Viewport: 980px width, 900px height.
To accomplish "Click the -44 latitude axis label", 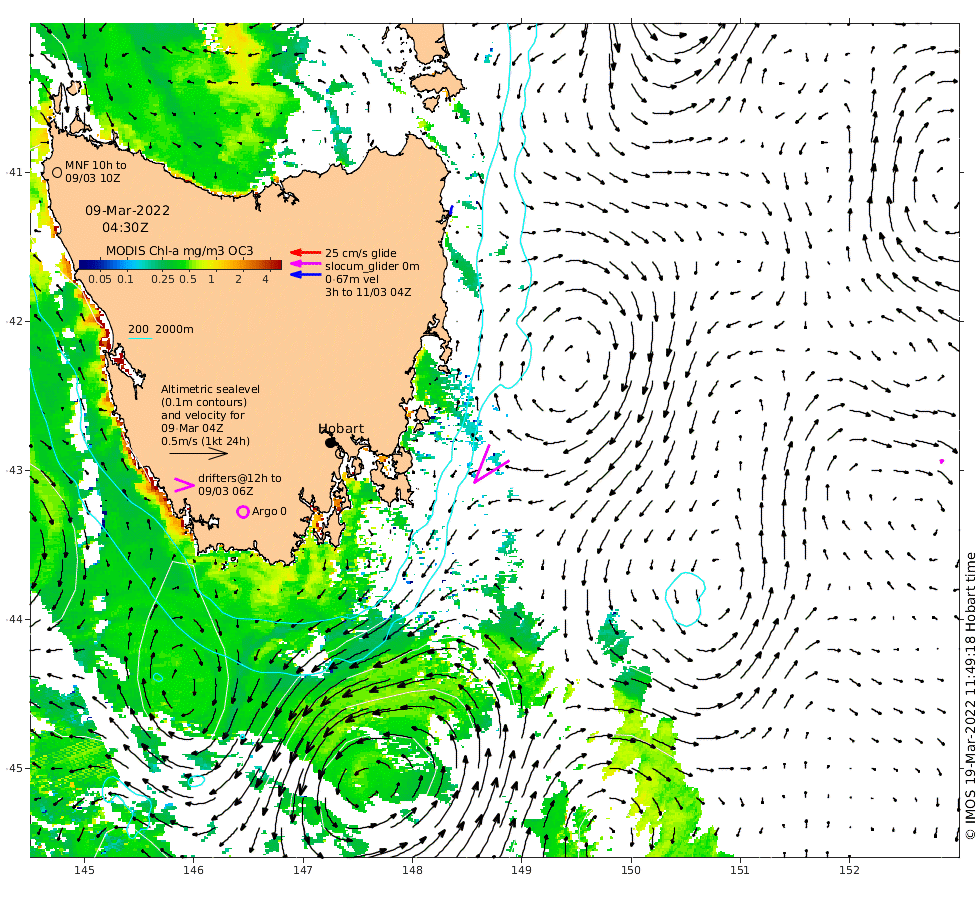I will point(14,619).
